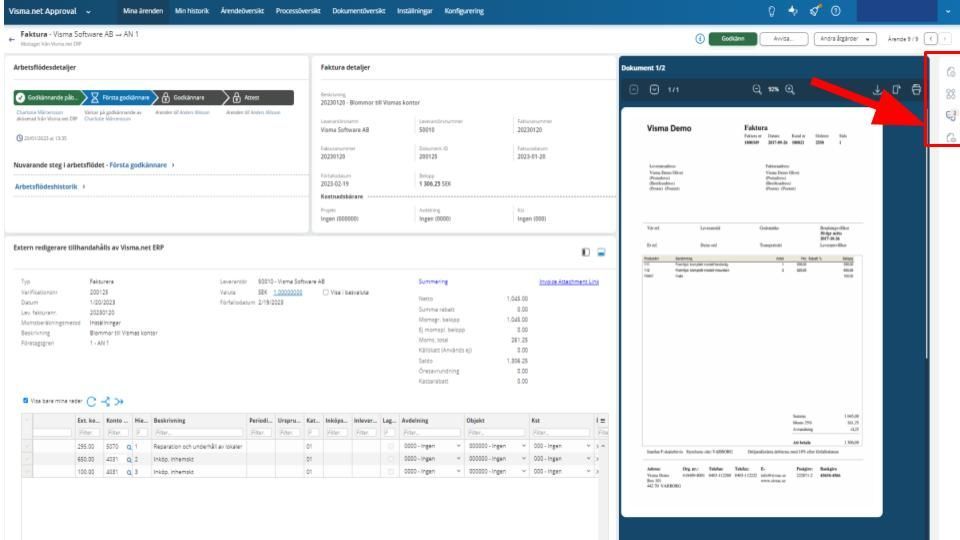
Task: Refresh the invoice rows table
Action: [91, 400]
